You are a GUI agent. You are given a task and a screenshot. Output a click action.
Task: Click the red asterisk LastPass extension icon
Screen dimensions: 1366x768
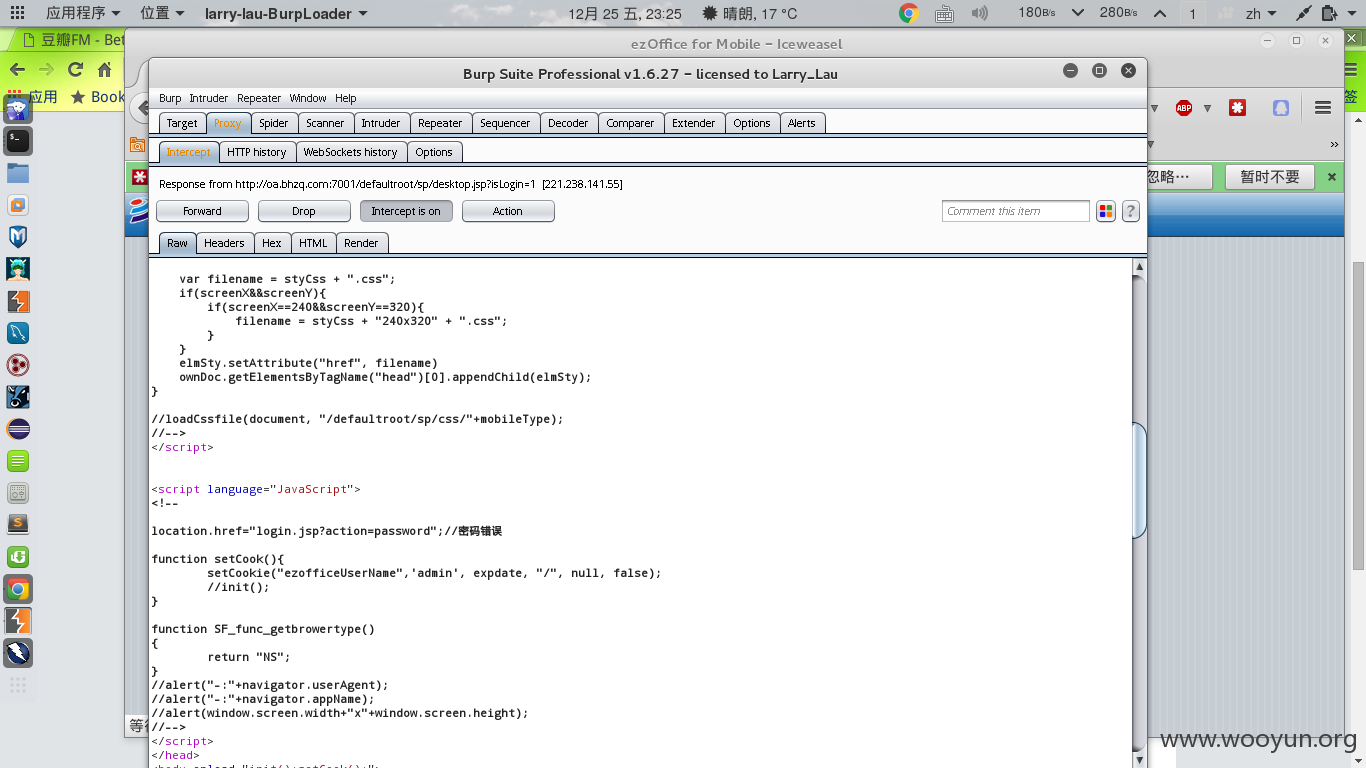coord(1237,108)
